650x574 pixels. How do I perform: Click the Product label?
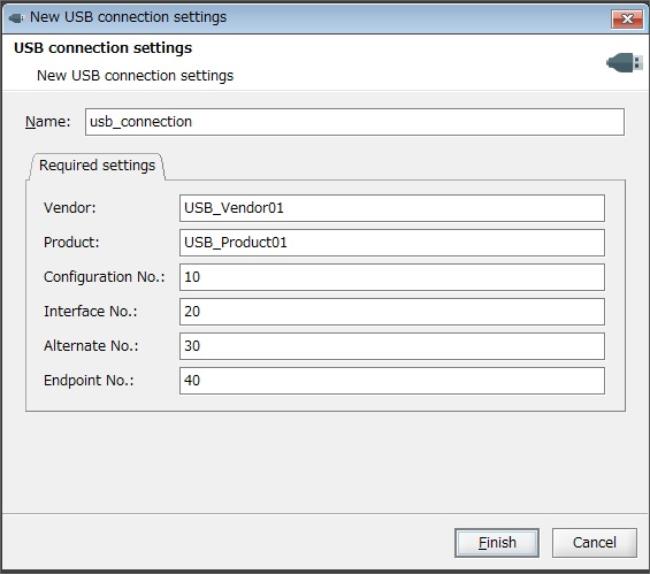point(71,242)
